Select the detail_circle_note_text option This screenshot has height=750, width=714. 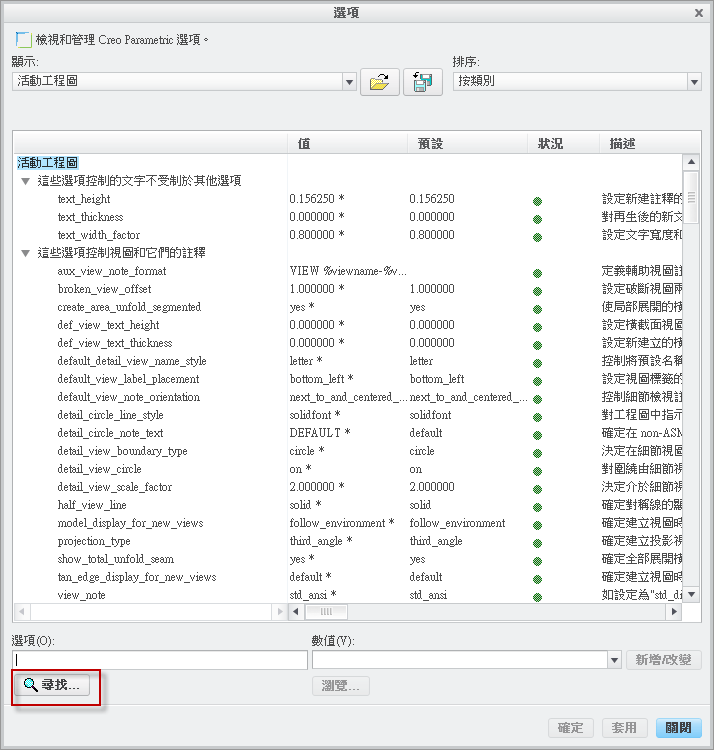coord(110,433)
